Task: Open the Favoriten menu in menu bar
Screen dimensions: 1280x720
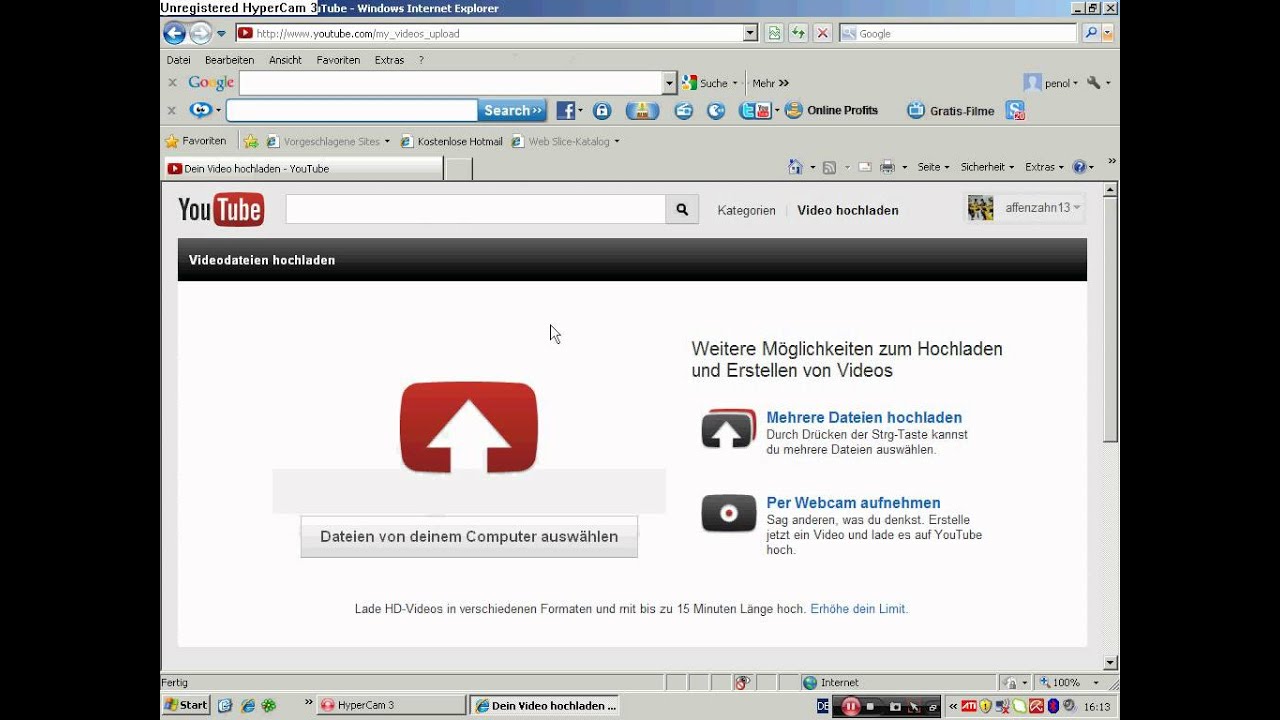Action: click(338, 60)
